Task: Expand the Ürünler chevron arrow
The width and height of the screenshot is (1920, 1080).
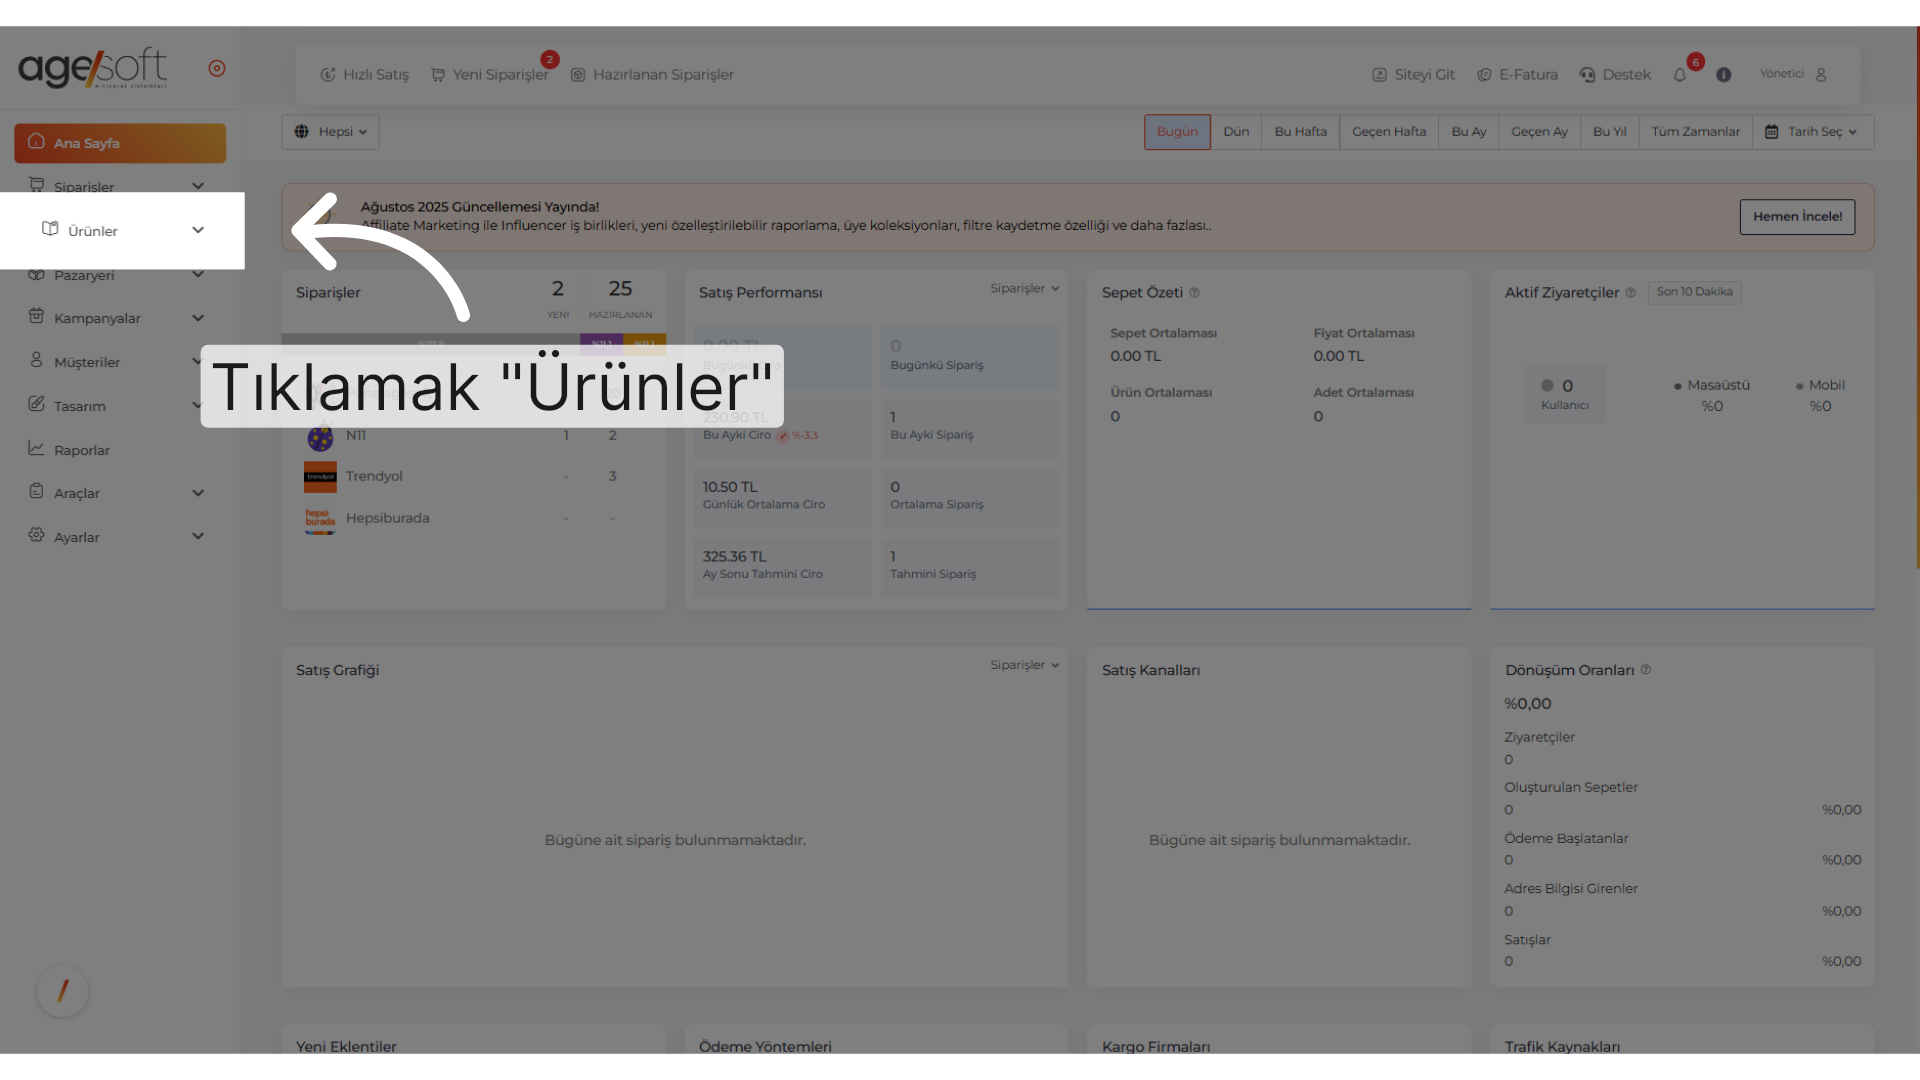Action: click(198, 230)
